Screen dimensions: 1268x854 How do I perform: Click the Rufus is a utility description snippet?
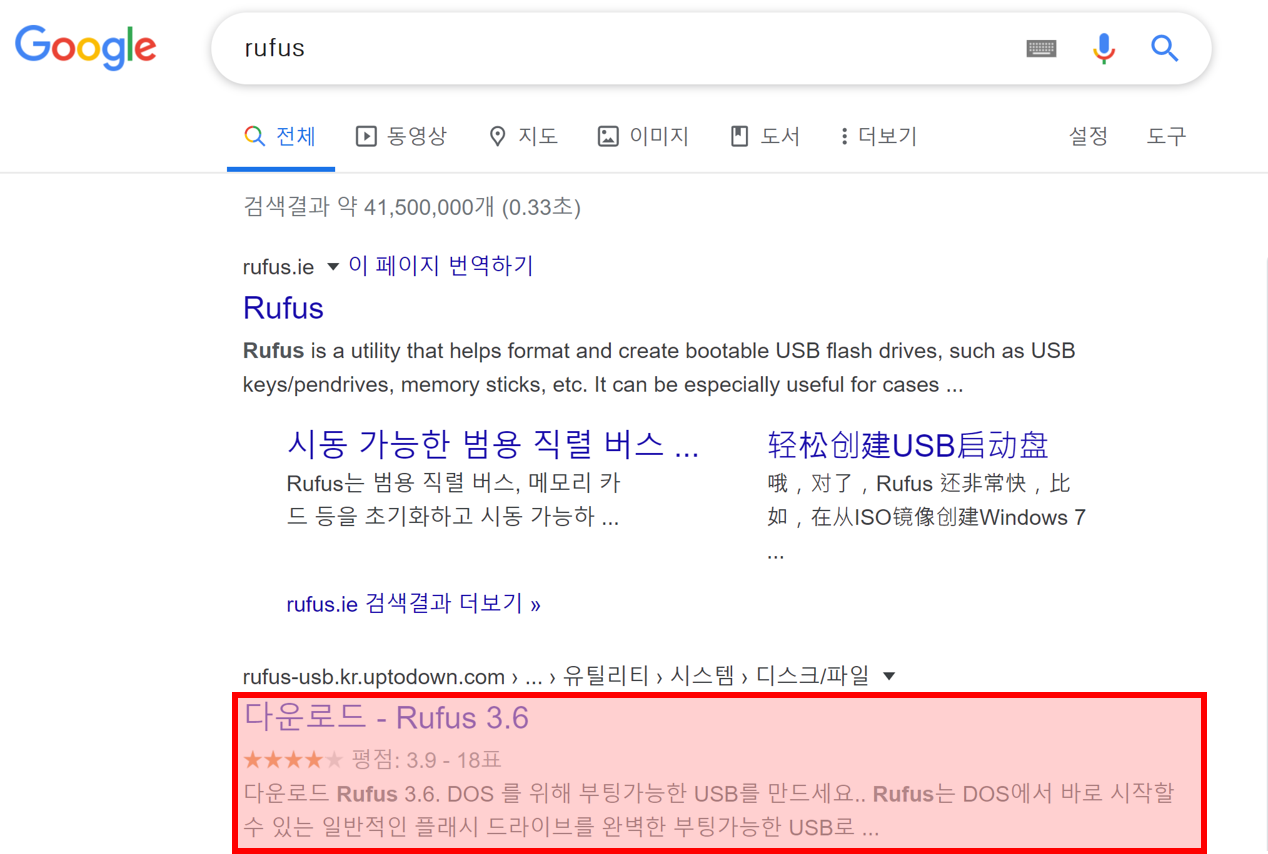click(659, 368)
